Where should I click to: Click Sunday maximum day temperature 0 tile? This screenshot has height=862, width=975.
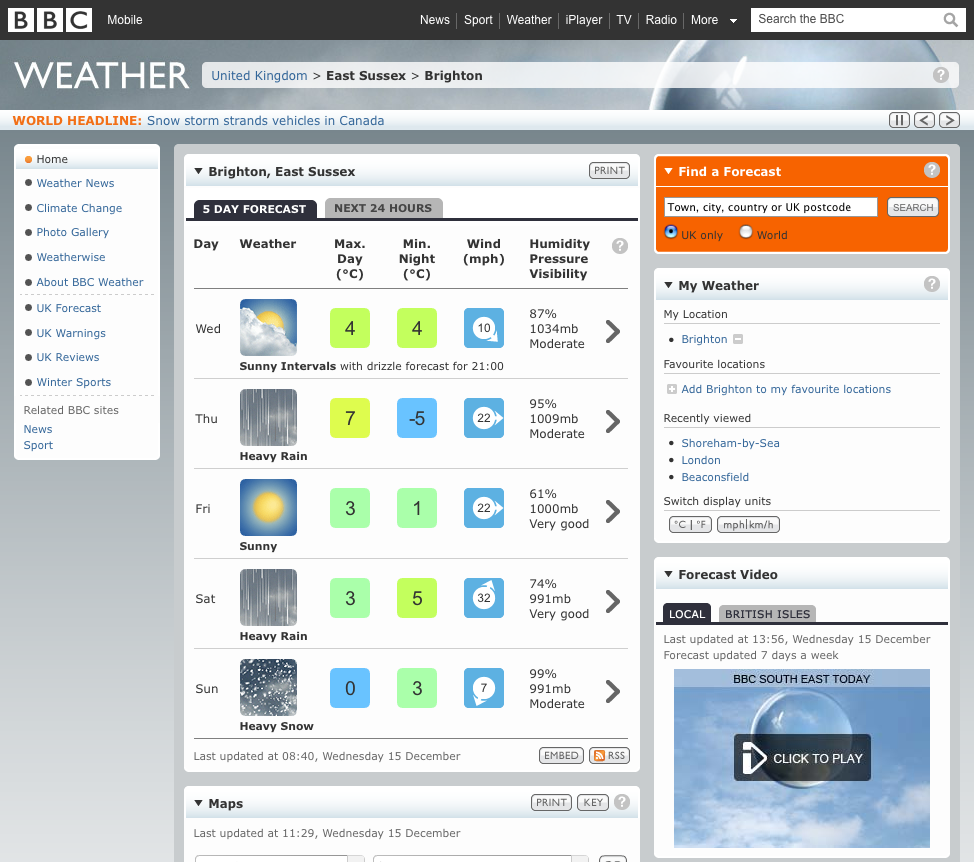349,688
